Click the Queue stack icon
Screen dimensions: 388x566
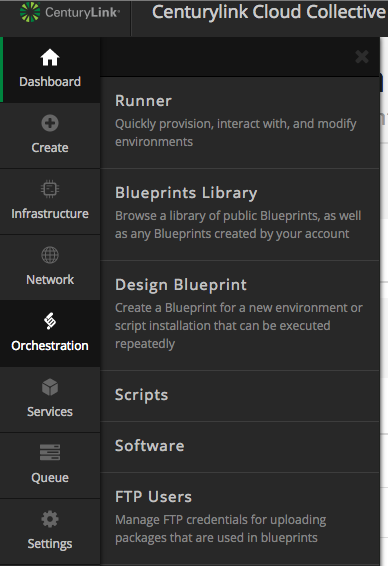coord(50,453)
